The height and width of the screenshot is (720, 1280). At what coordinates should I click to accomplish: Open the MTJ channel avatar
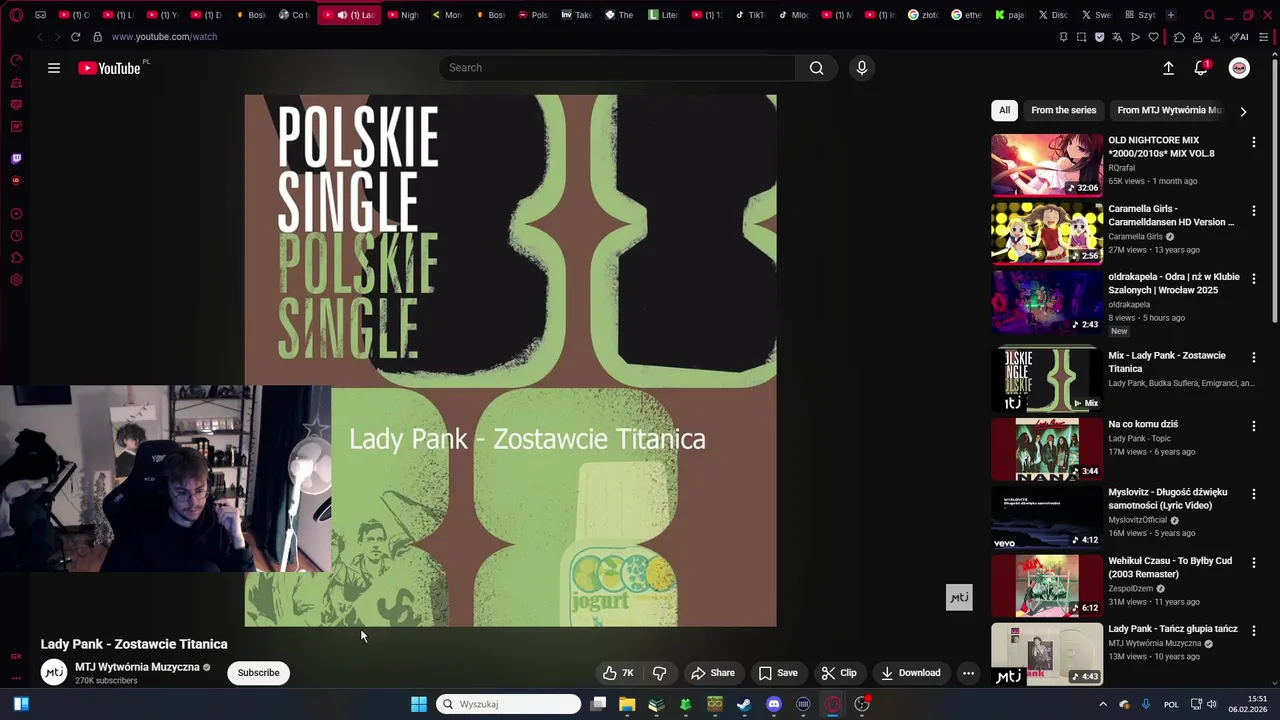54,673
